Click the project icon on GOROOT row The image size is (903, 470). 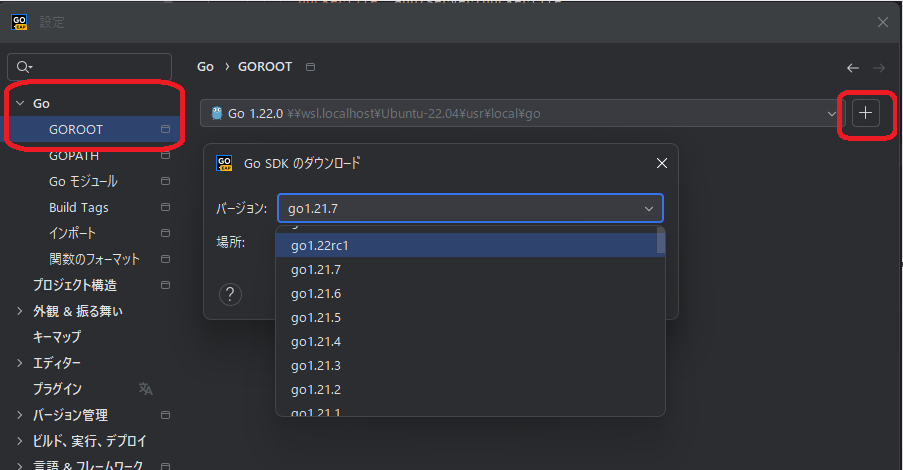(x=165, y=129)
